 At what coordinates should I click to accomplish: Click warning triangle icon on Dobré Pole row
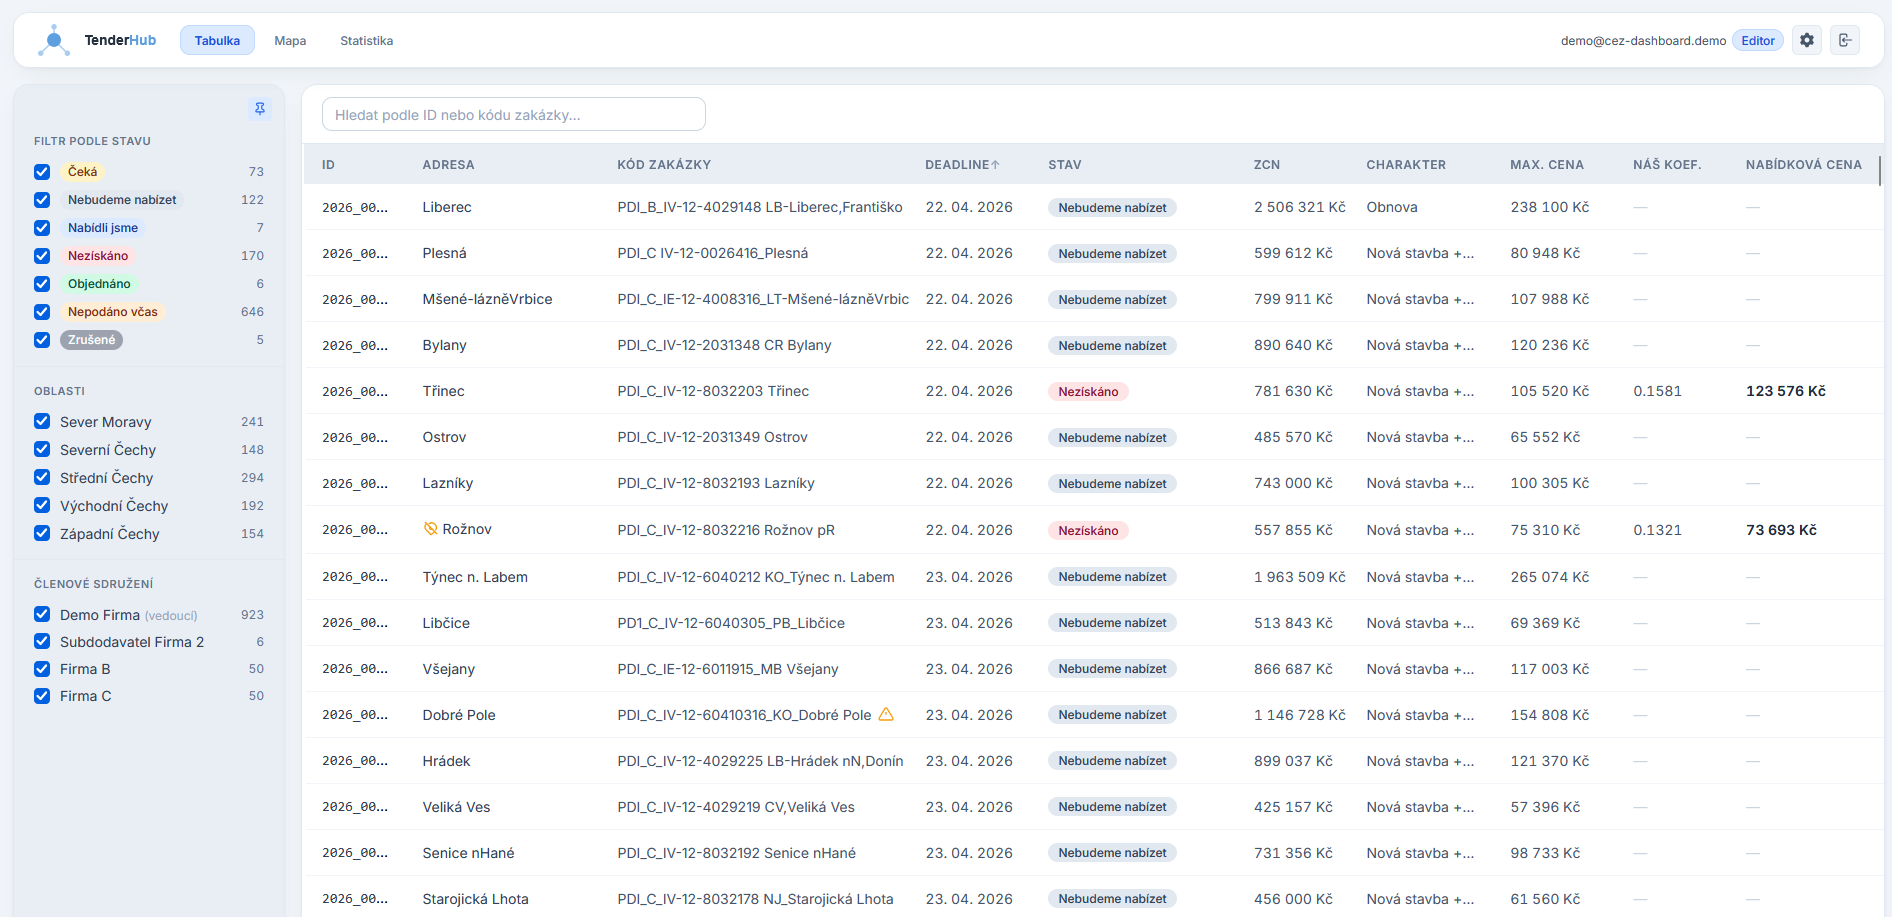[x=886, y=714]
